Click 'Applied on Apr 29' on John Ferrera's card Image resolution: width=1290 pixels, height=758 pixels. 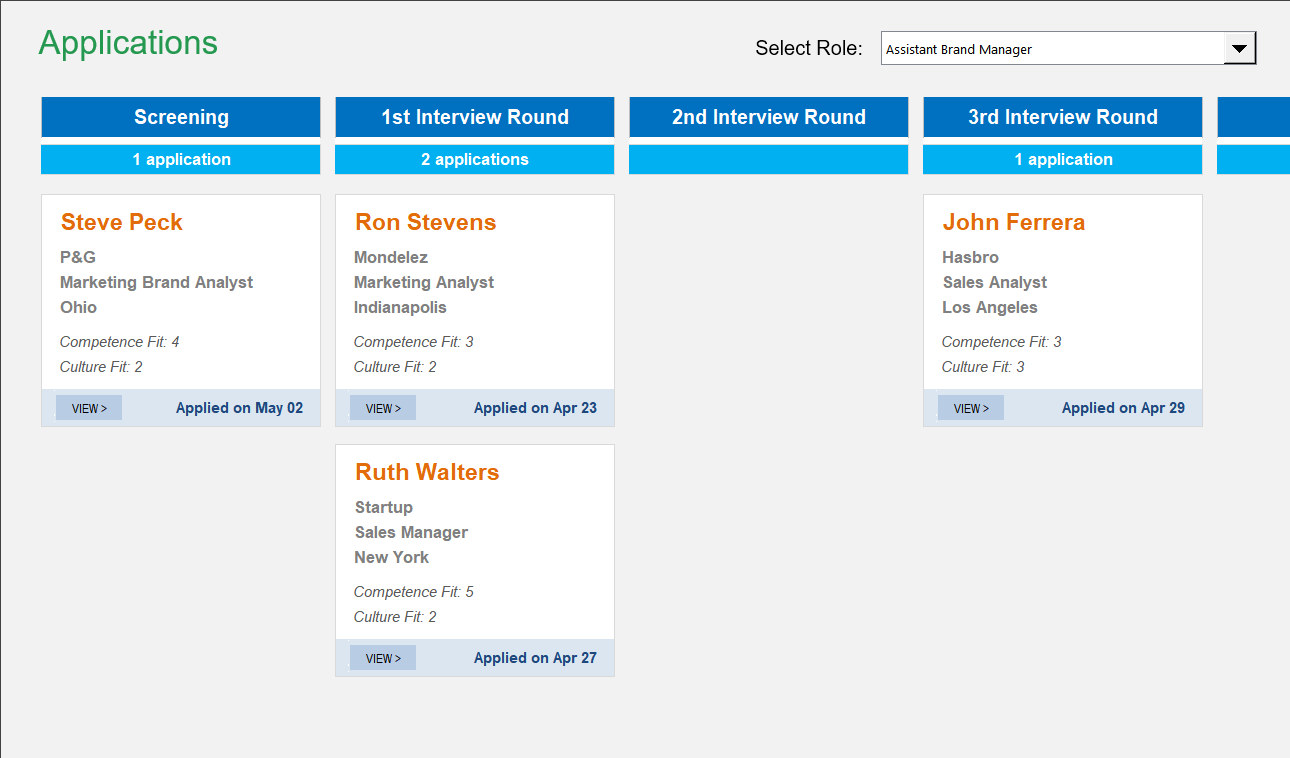pos(1123,407)
